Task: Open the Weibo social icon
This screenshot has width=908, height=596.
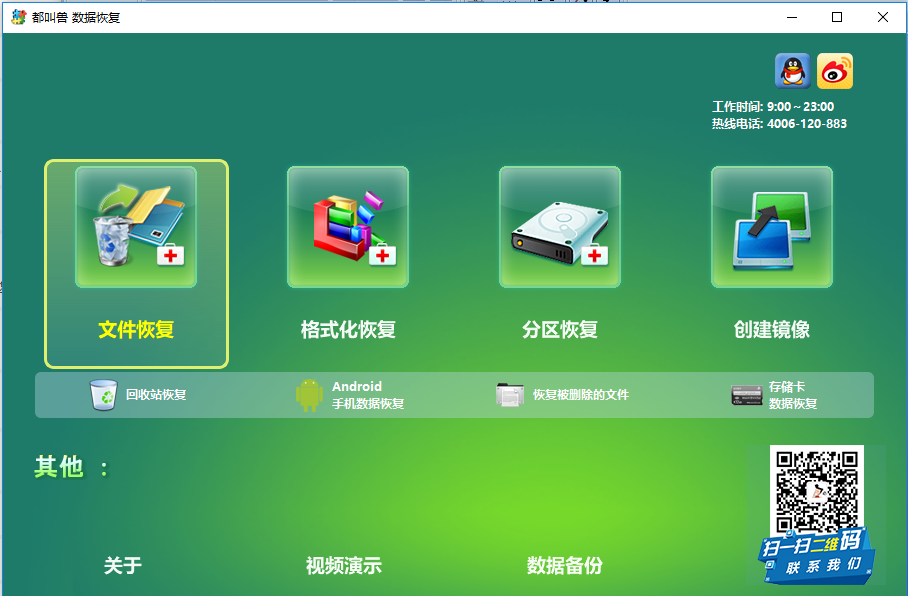Action: [835, 71]
